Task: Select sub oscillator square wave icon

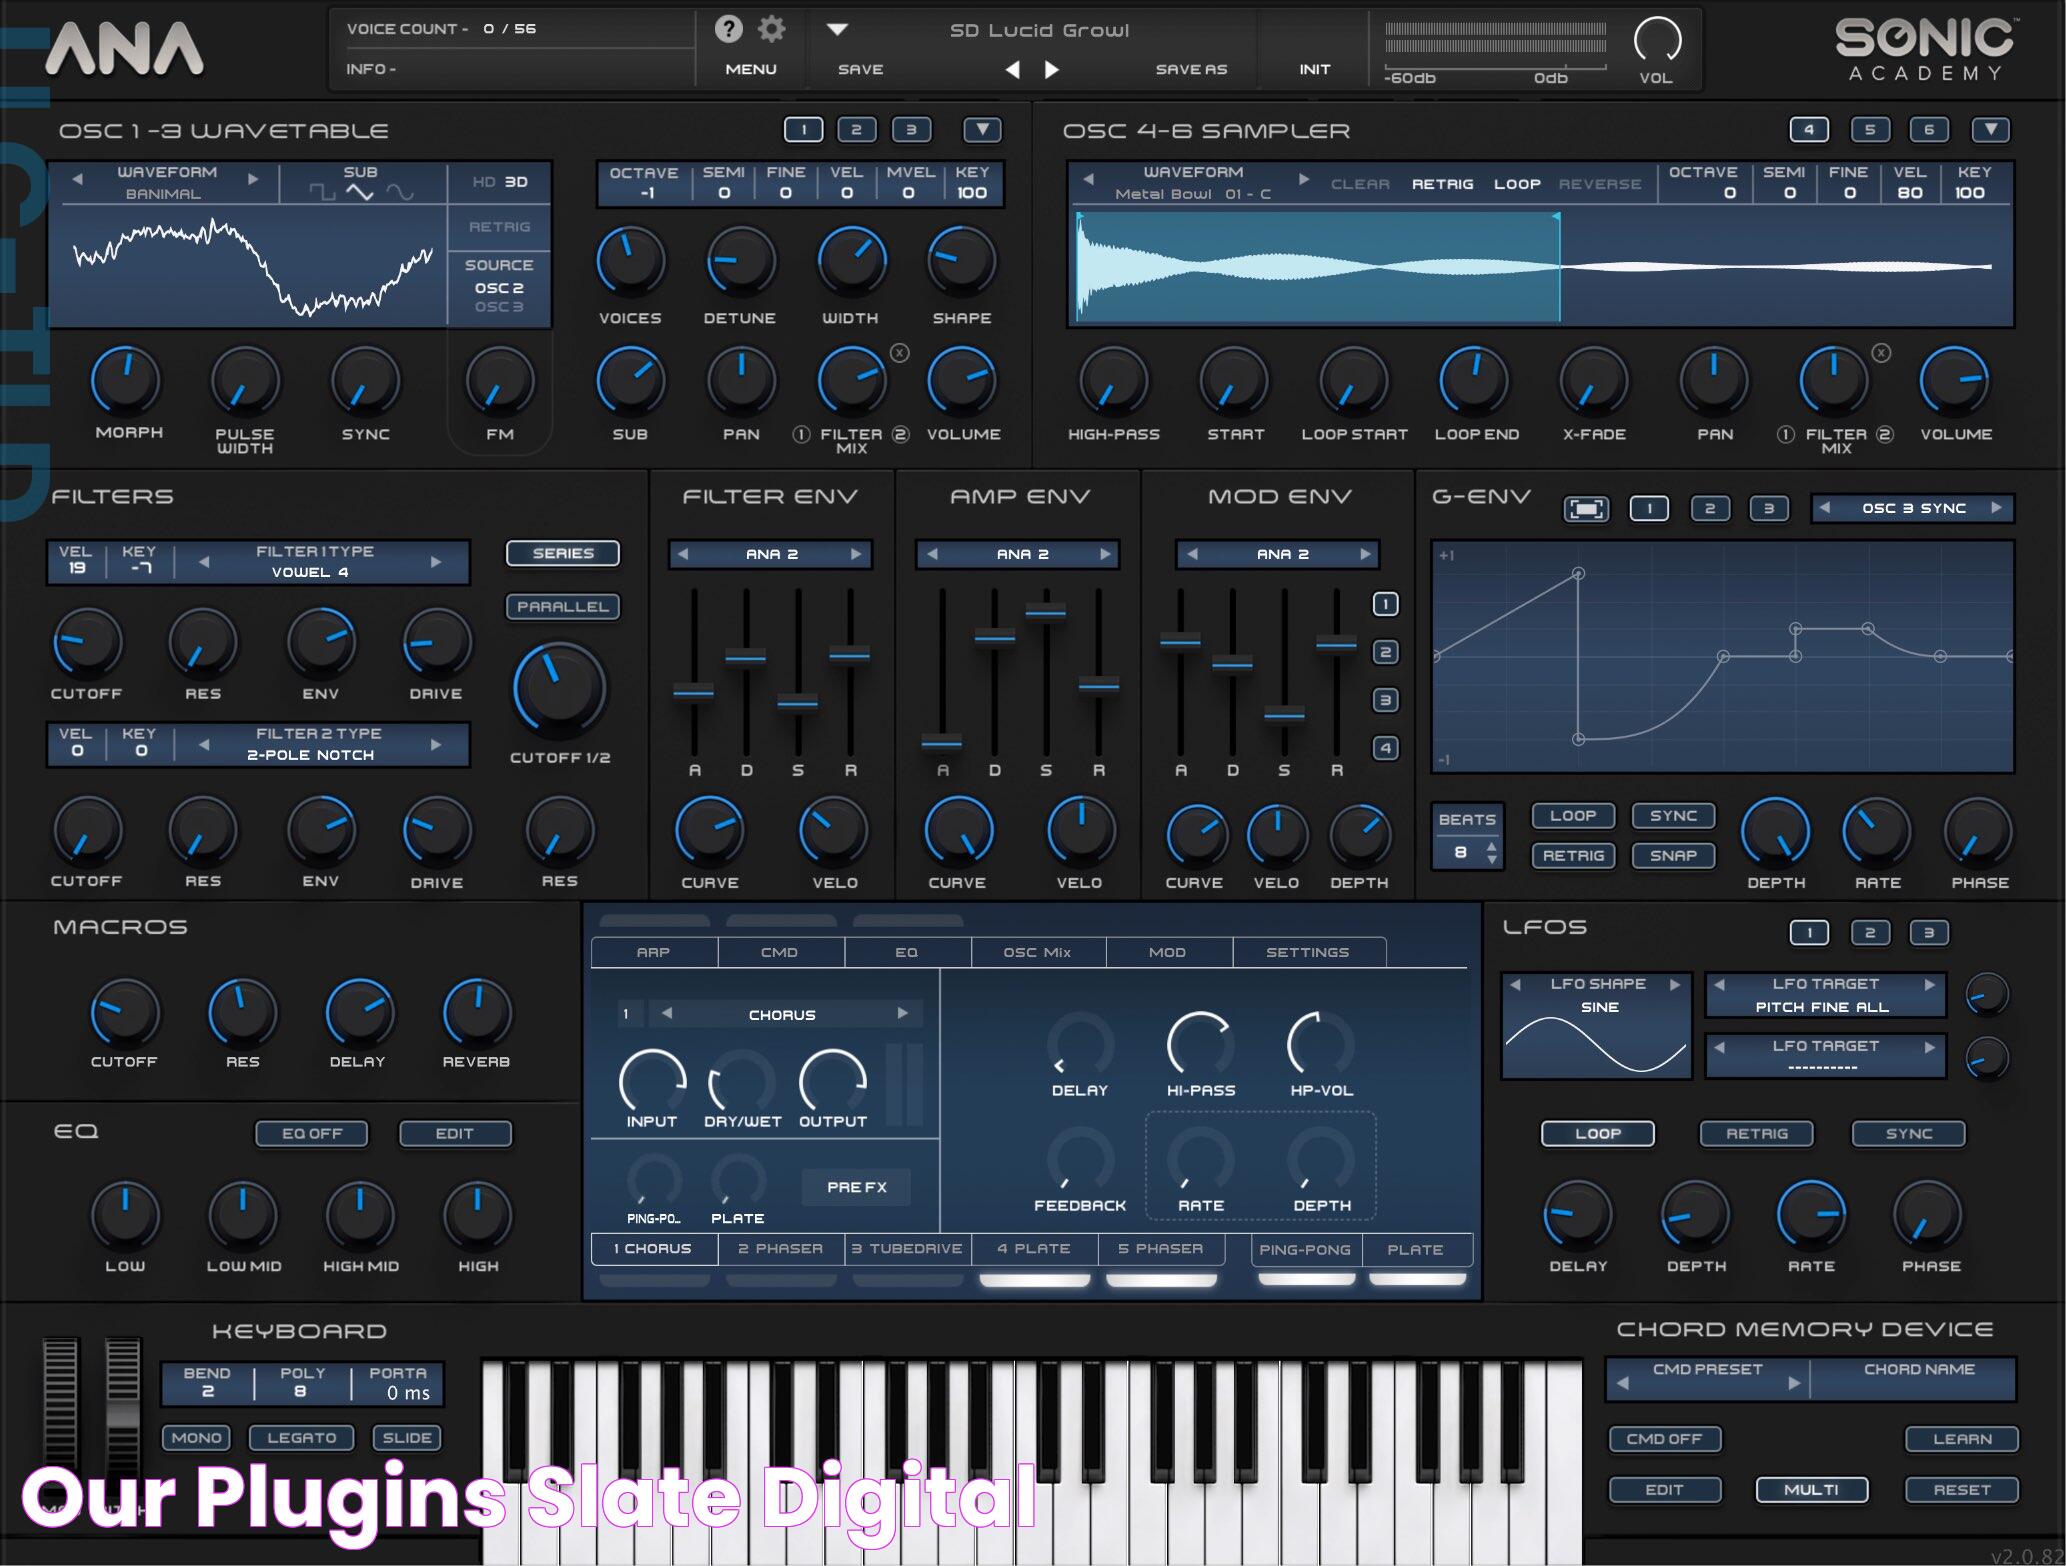Action: (x=322, y=192)
